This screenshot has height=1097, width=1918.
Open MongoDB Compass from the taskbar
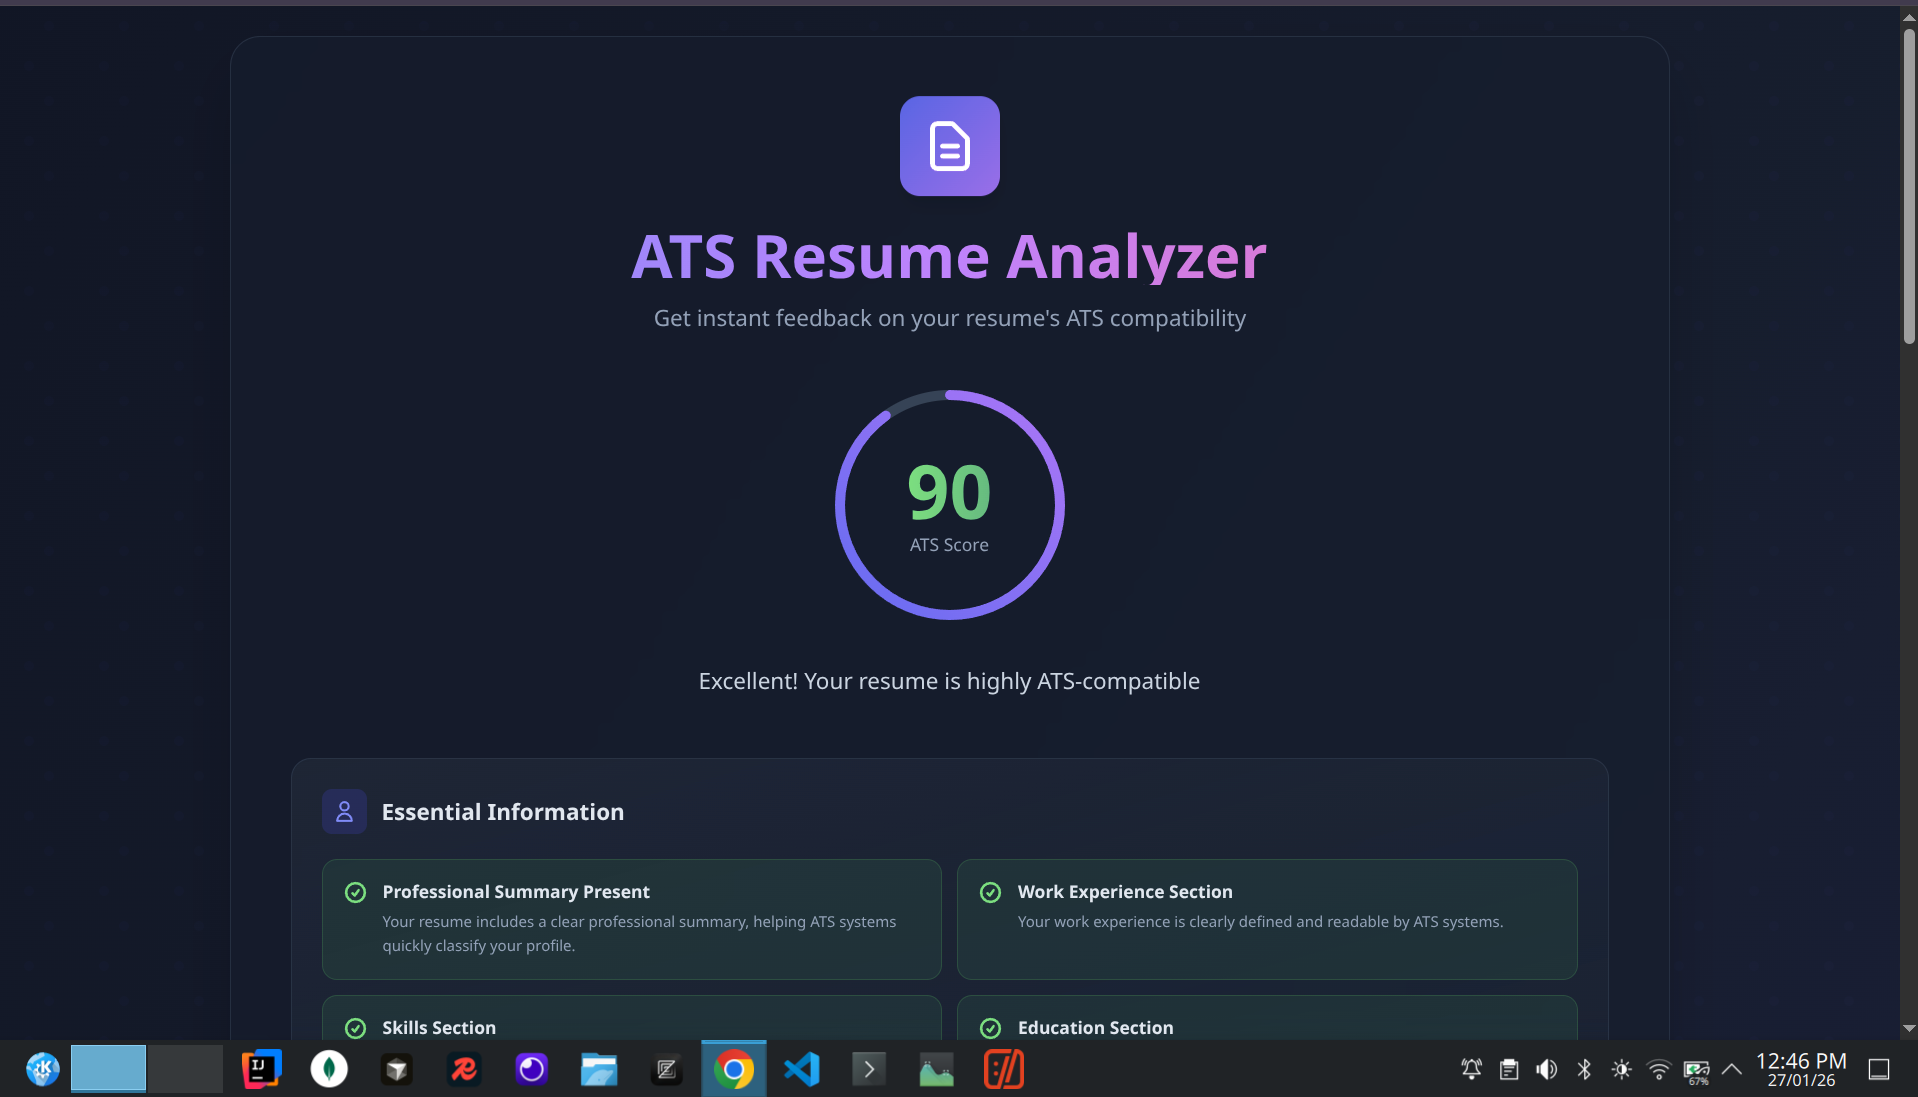click(328, 1068)
